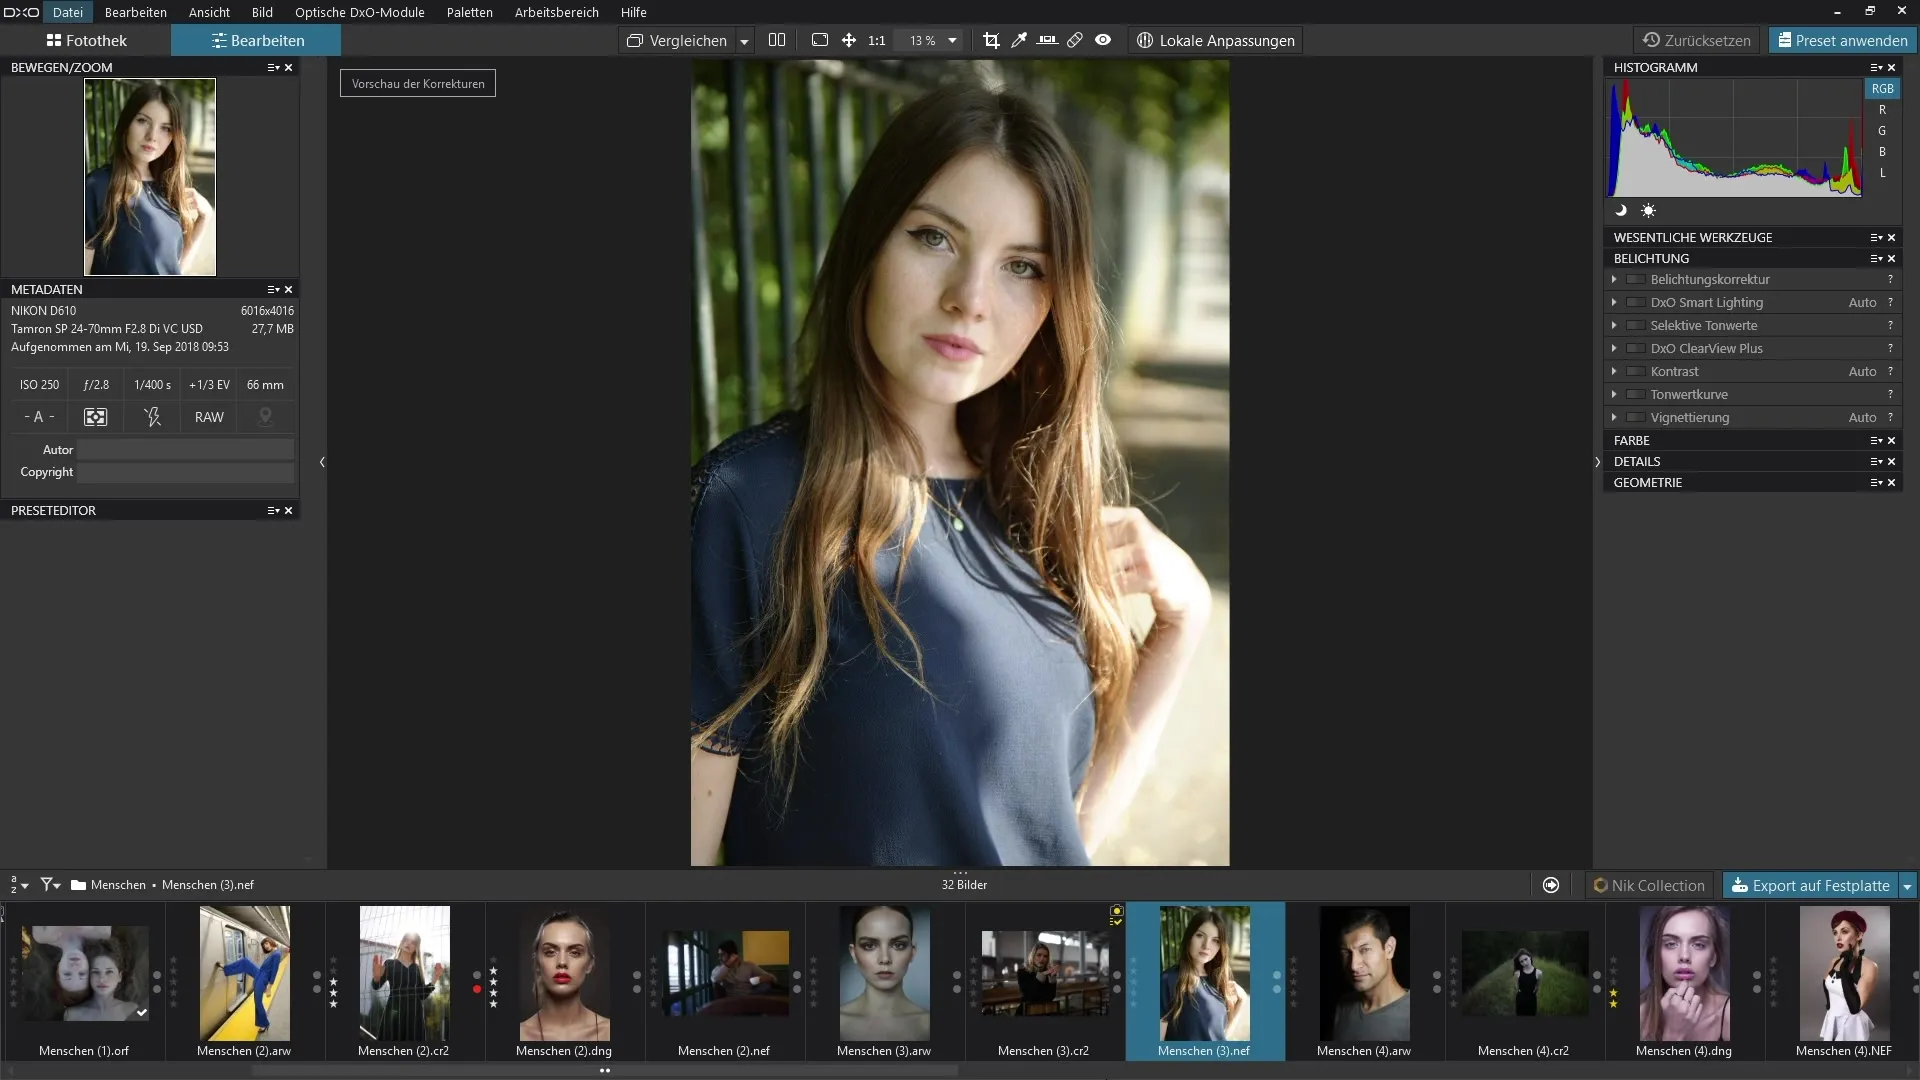Pick the white balance eyedropper tool
This screenshot has width=1920, height=1080.
pos(1019,40)
